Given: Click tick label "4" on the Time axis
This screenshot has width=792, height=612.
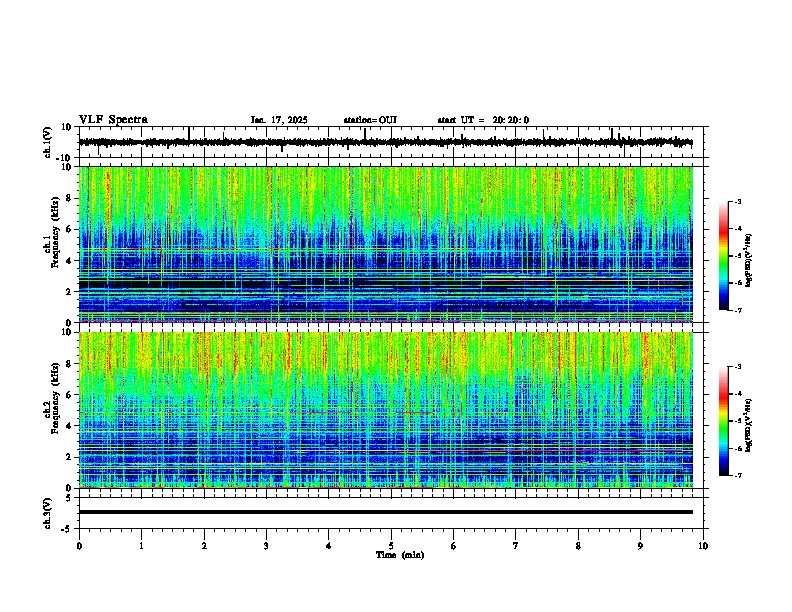Looking at the screenshot, I should tap(329, 546).
